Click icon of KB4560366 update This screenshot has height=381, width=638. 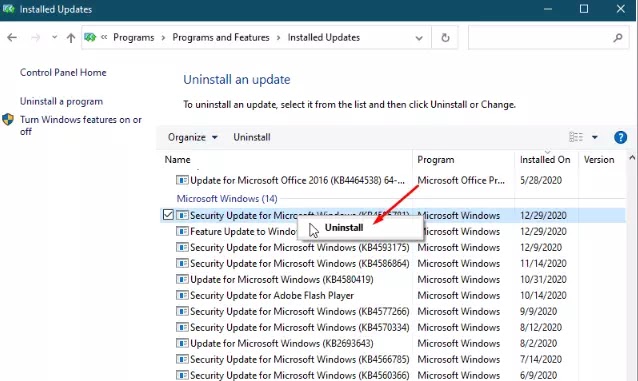(x=182, y=375)
